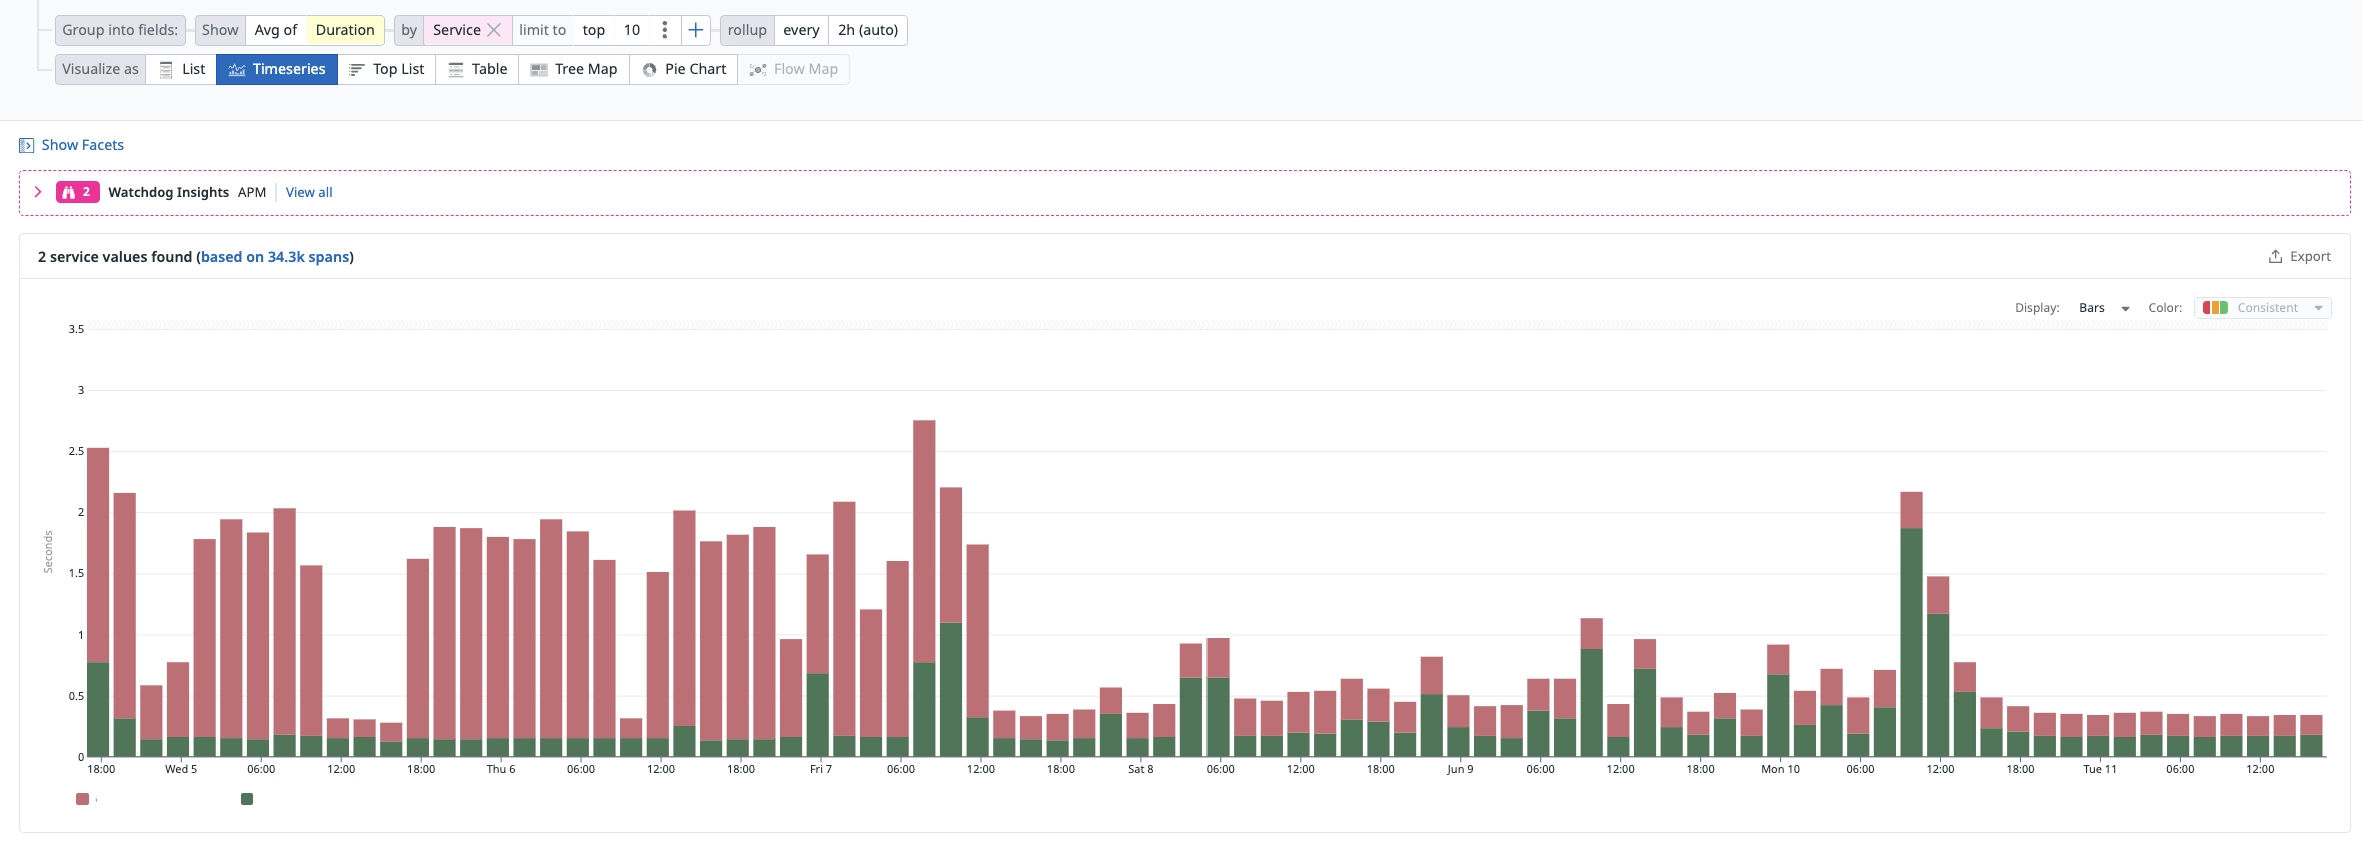
Task: Click the Show Facets panel icon
Action: tap(27, 145)
